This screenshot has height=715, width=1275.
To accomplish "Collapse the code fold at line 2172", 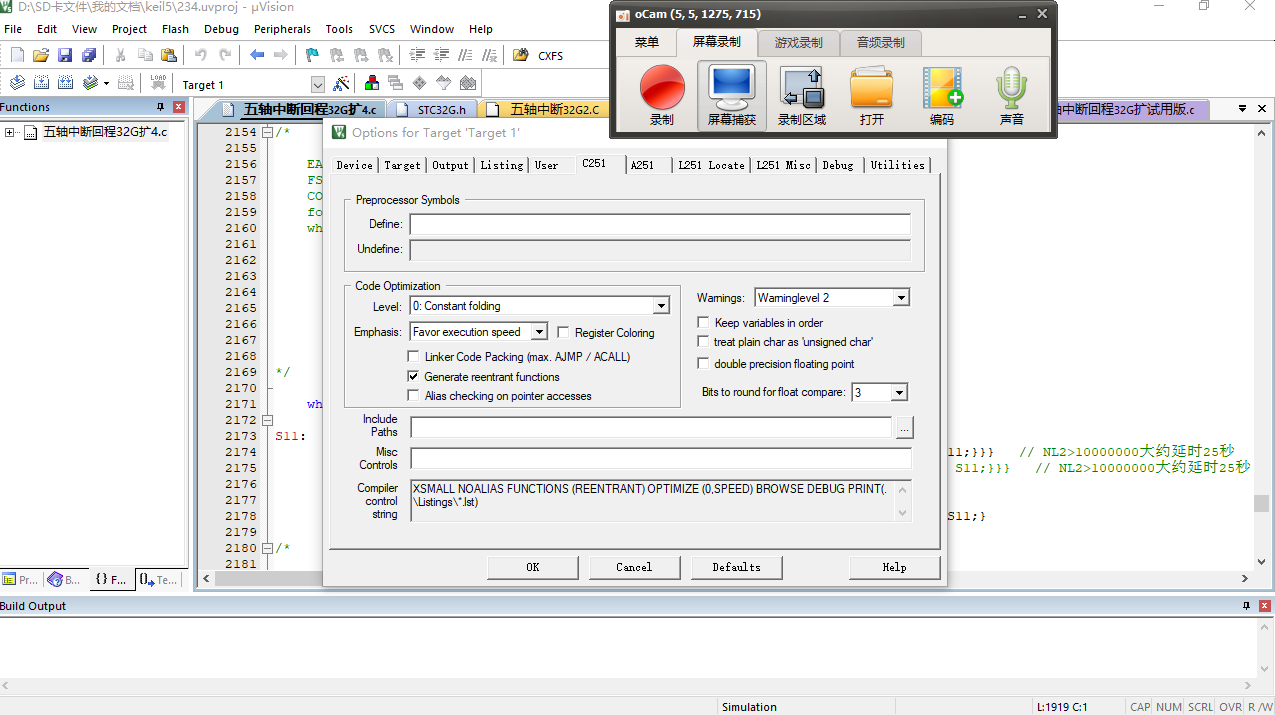I will click(267, 420).
